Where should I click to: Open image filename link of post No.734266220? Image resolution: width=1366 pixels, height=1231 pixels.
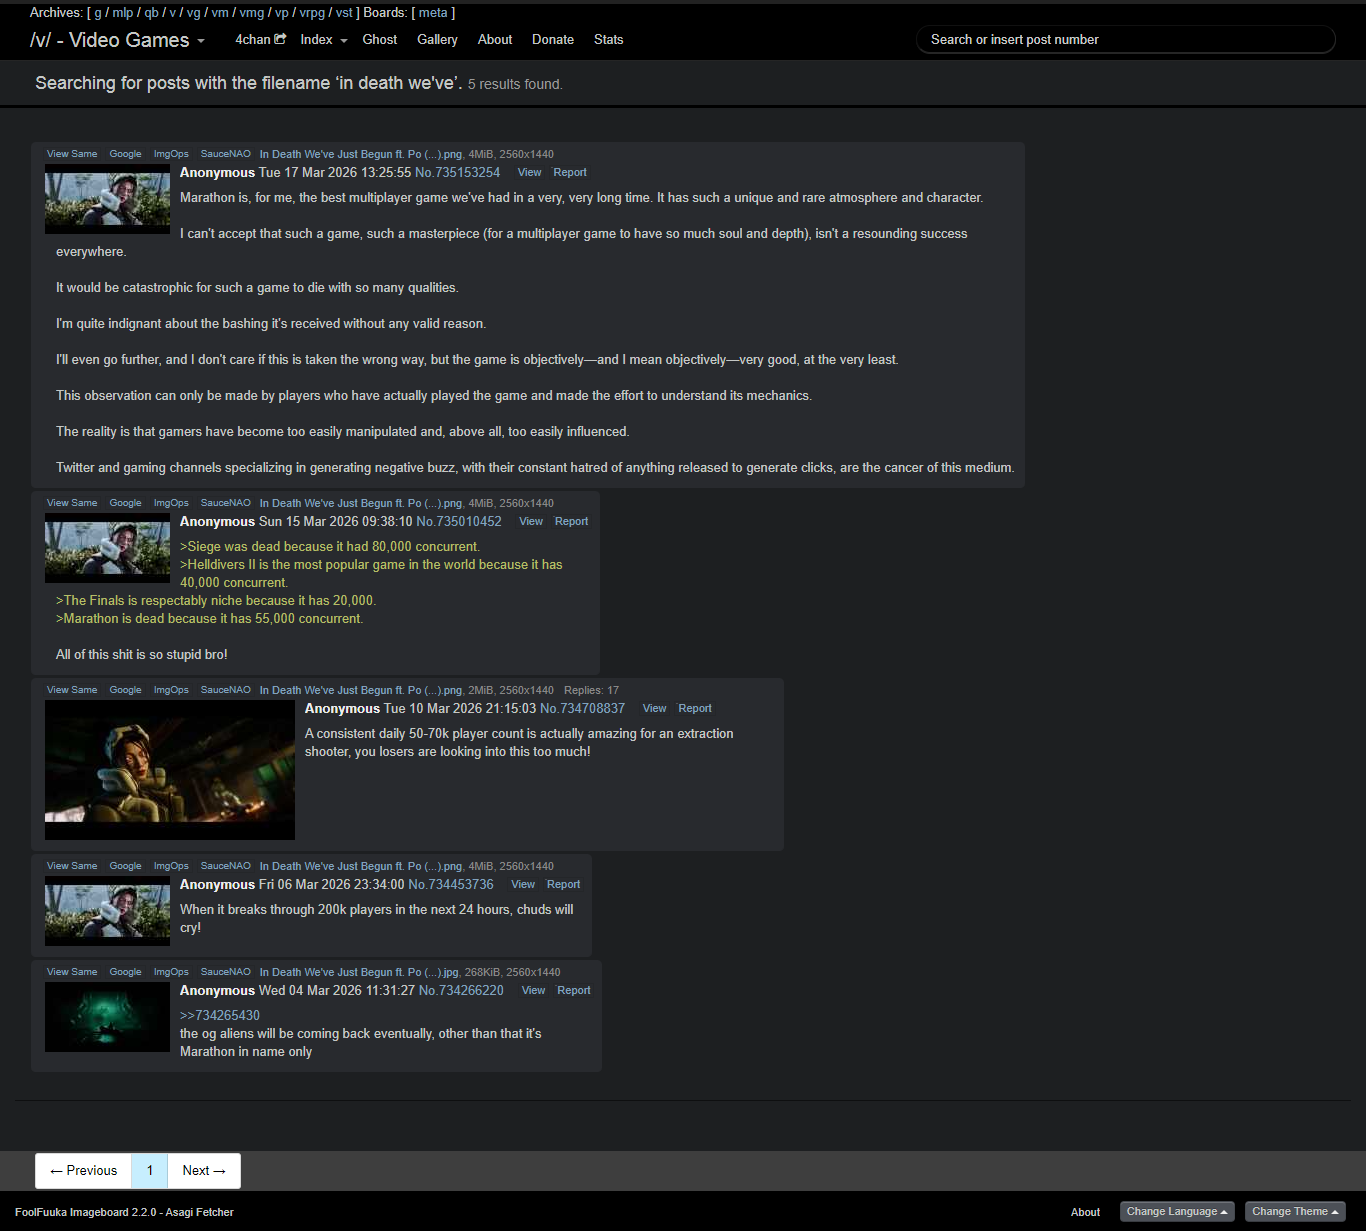click(x=360, y=972)
